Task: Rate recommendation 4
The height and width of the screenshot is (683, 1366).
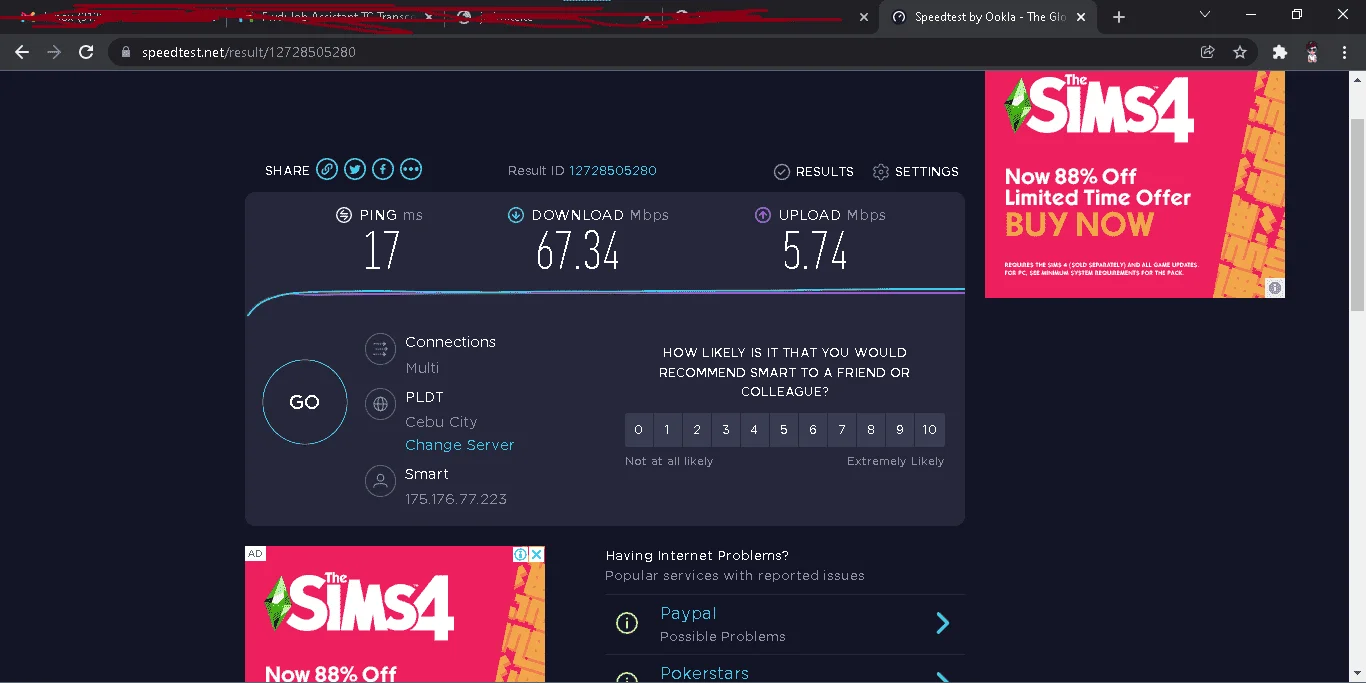Action: tap(754, 430)
